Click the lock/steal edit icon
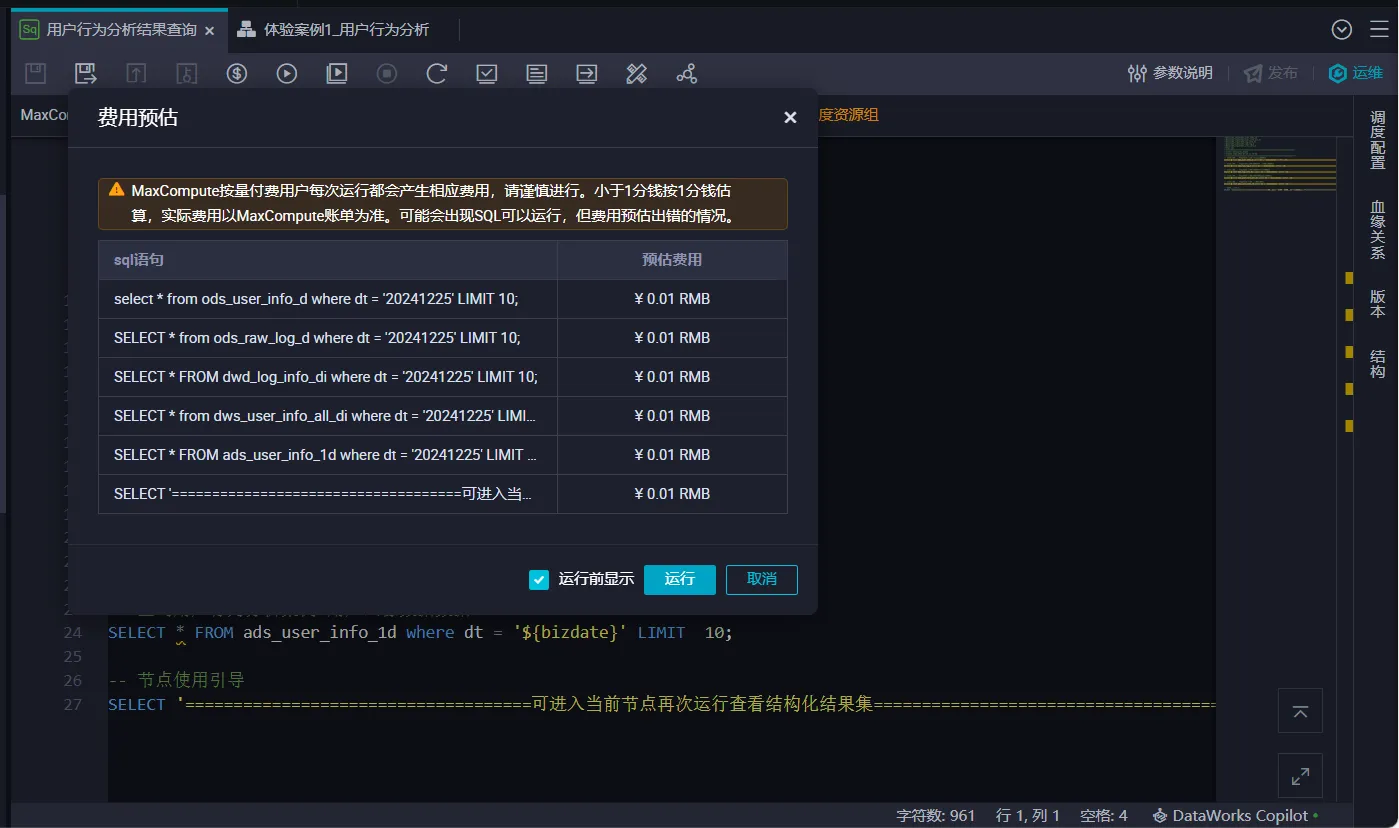Image resolution: width=1399 pixels, height=828 pixels. click(x=186, y=73)
